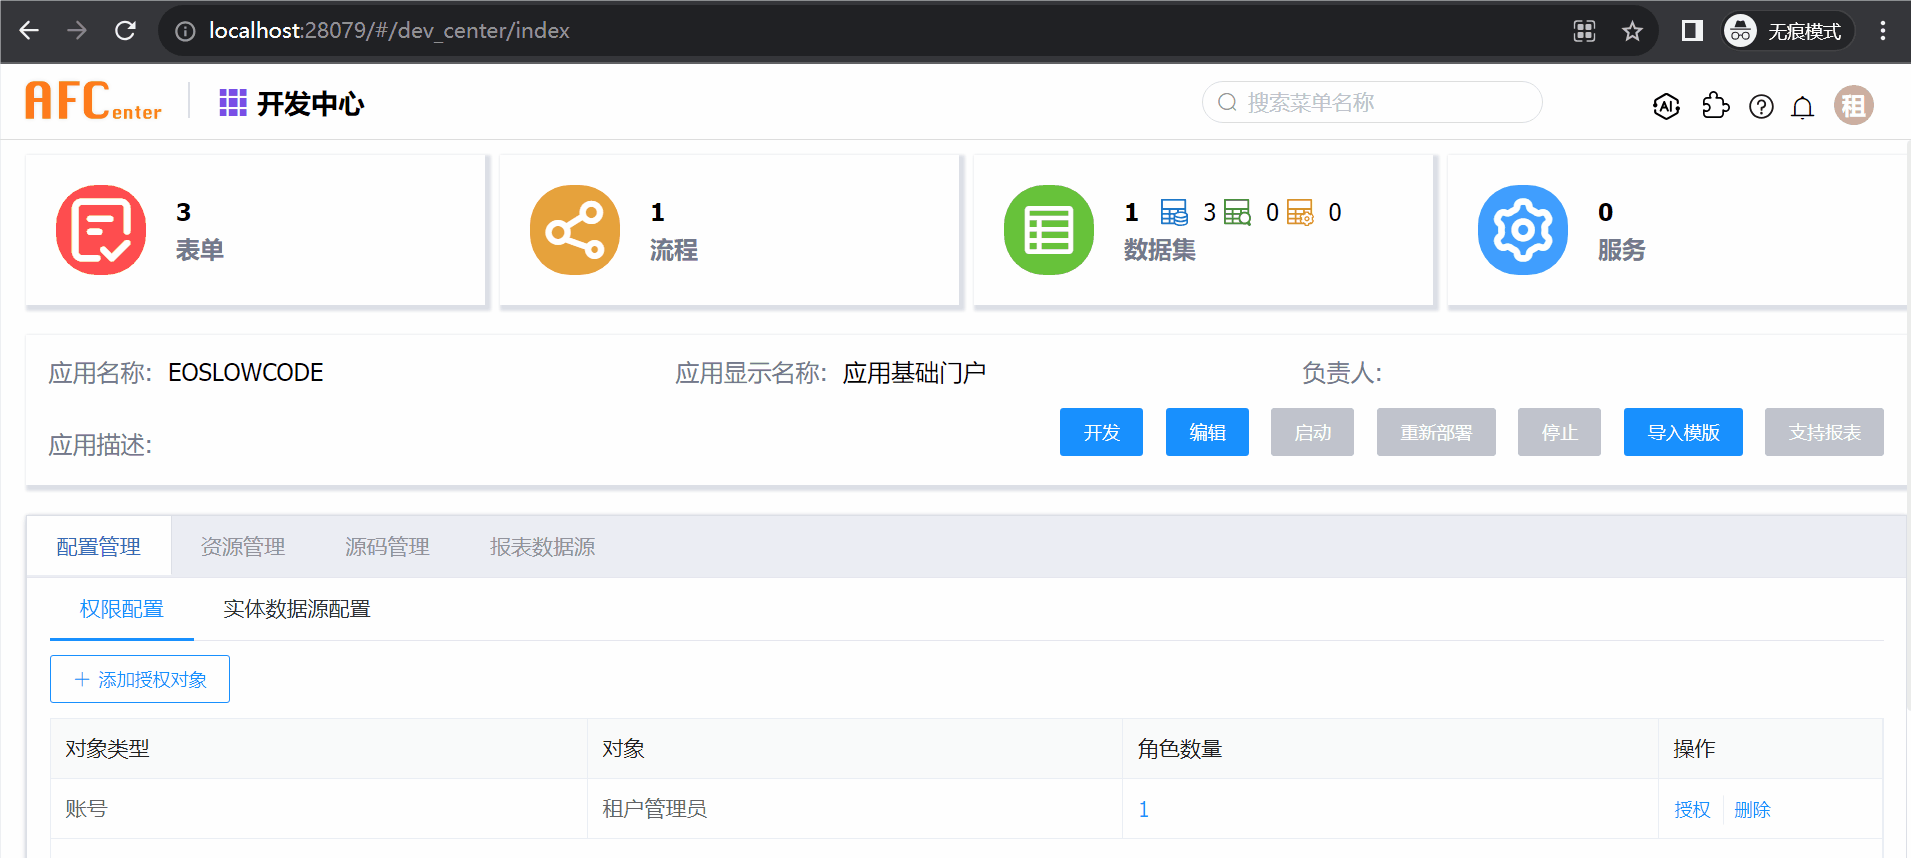Open the puzzle-piece plugin icon
Screen dimensions: 1911x858
pyautogui.click(x=1715, y=106)
